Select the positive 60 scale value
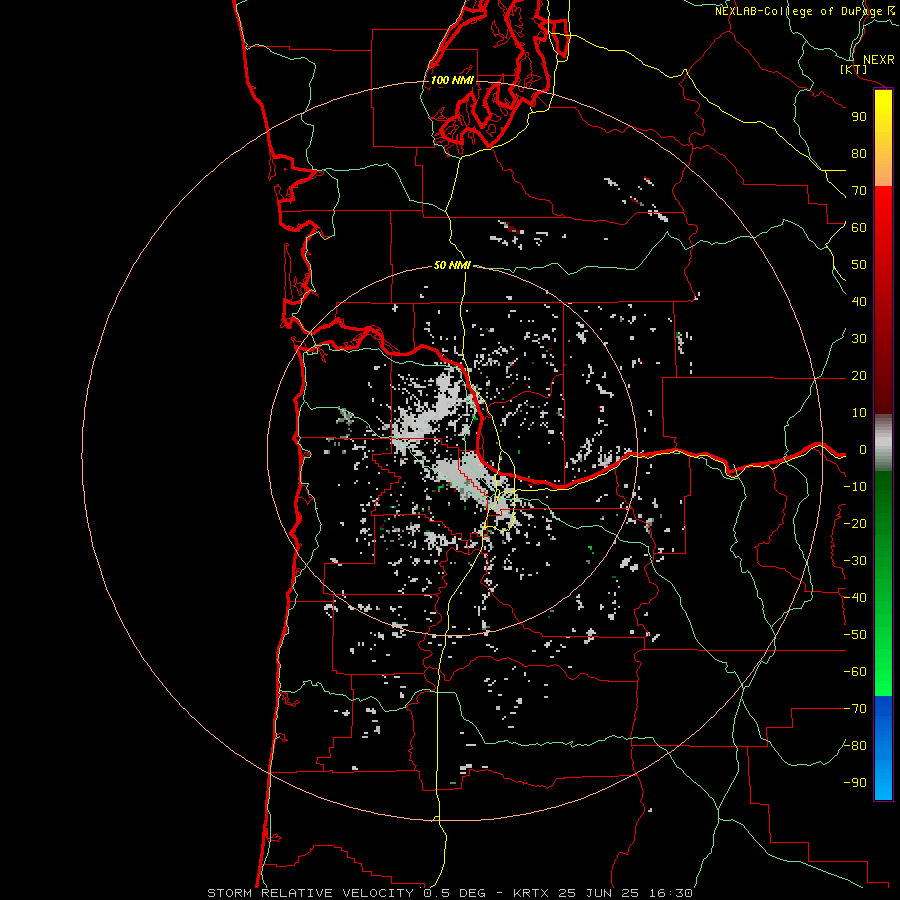900x900 pixels. click(x=859, y=227)
